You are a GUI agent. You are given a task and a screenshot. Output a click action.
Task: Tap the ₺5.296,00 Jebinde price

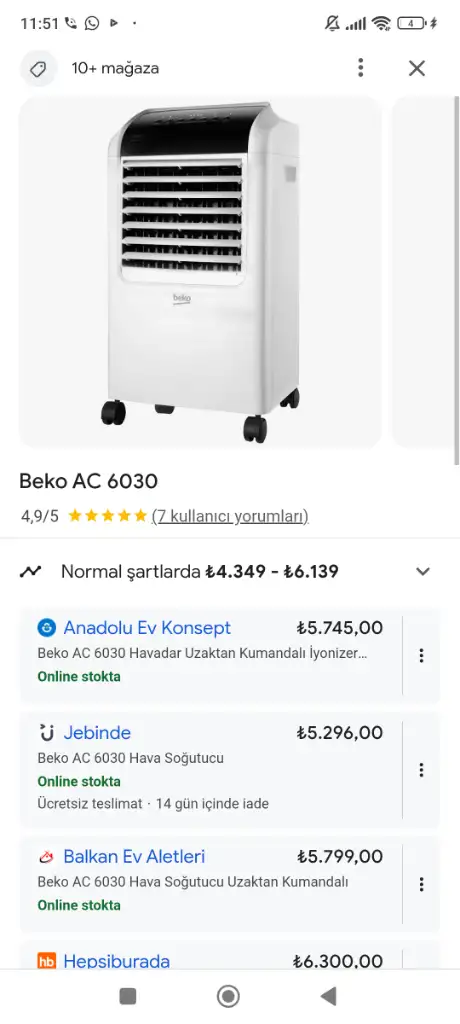(x=340, y=733)
